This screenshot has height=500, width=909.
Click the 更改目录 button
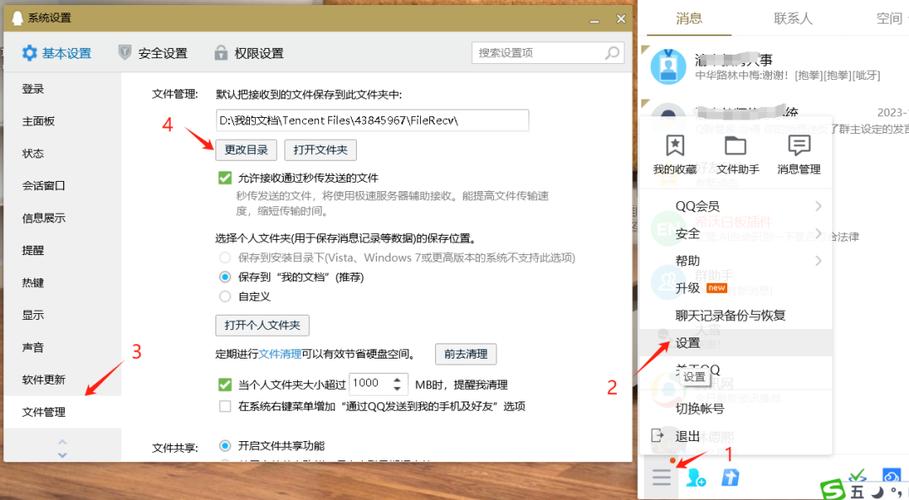tap(246, 150)
